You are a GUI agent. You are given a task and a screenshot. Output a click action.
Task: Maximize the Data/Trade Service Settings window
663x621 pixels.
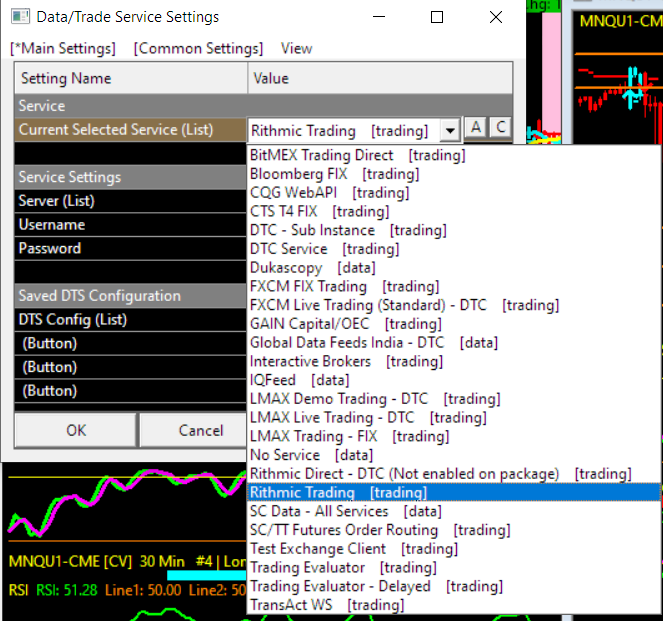pyautogui.click(x=437, y=17)
